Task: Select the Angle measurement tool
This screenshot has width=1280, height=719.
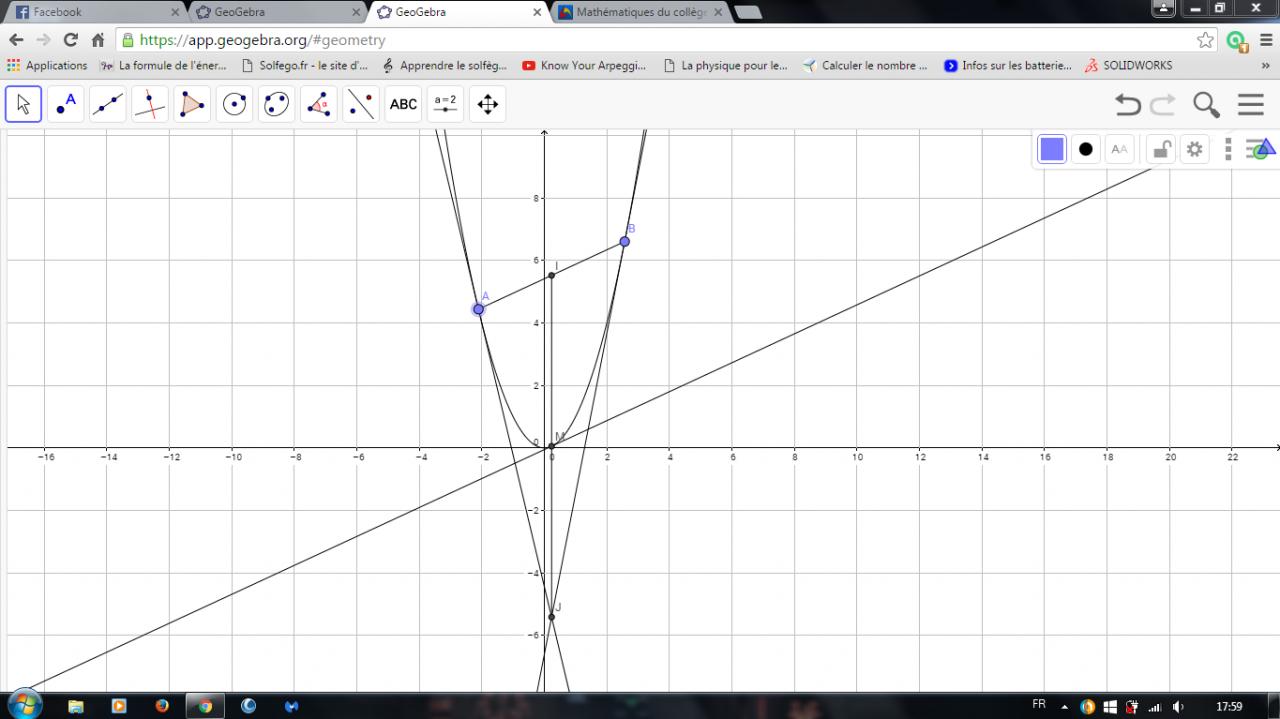Action: pos(319,104)
